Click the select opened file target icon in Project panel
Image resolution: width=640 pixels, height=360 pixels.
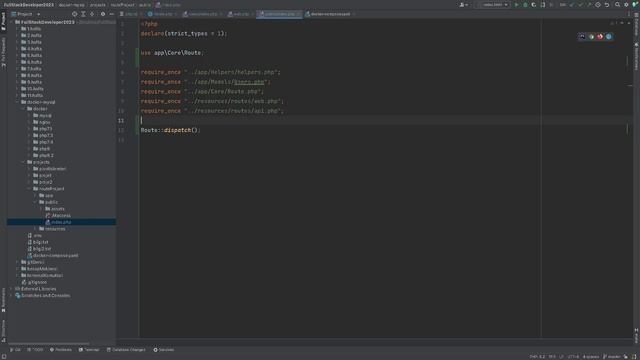click(74, 14)
